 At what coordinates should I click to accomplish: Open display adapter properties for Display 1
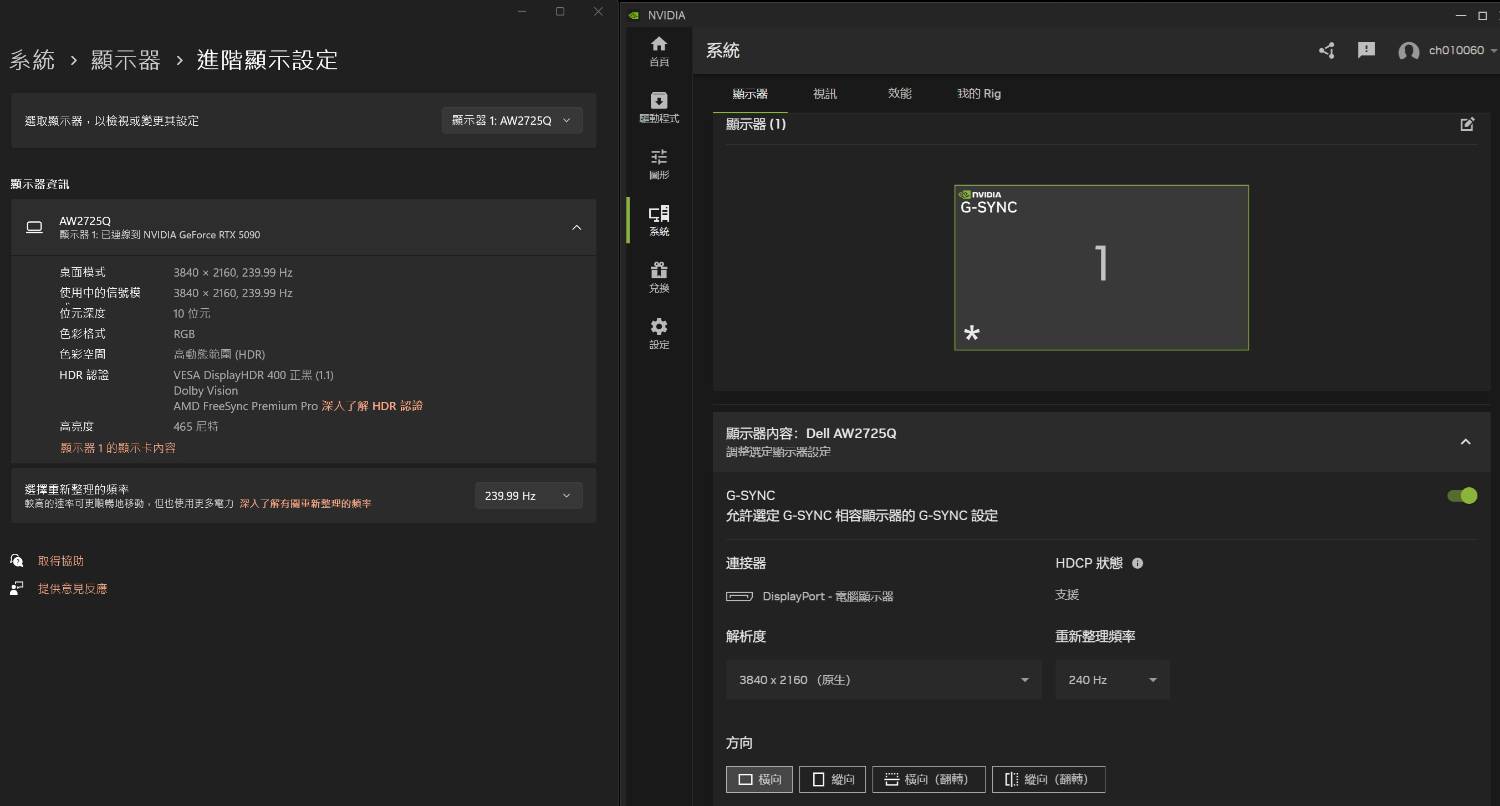pos(118,448)
